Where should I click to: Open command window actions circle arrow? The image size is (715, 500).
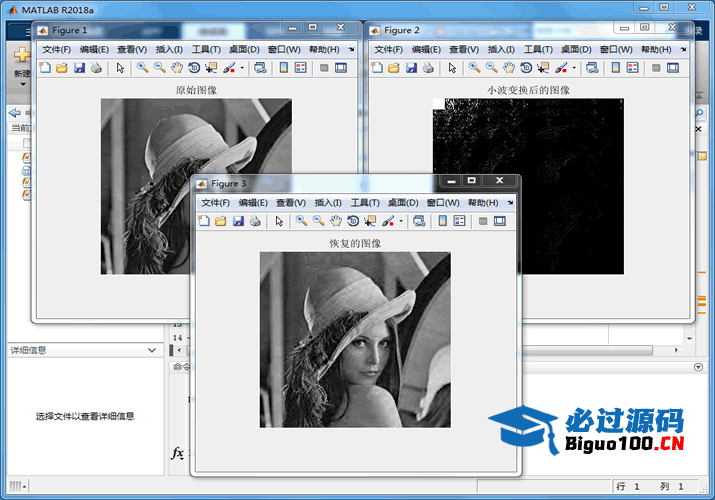(x=698, y=367)
